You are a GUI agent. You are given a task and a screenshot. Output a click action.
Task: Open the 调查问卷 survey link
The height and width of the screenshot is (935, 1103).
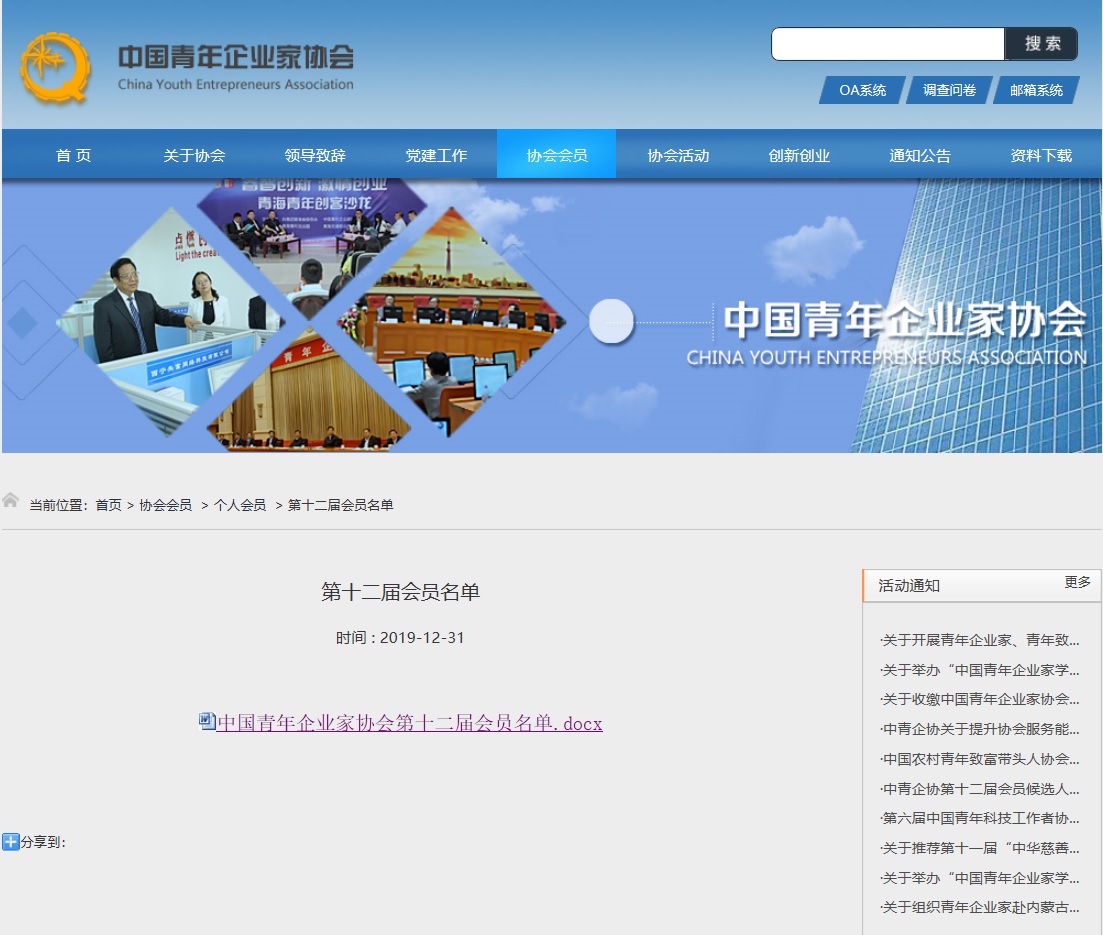(949, 90)
